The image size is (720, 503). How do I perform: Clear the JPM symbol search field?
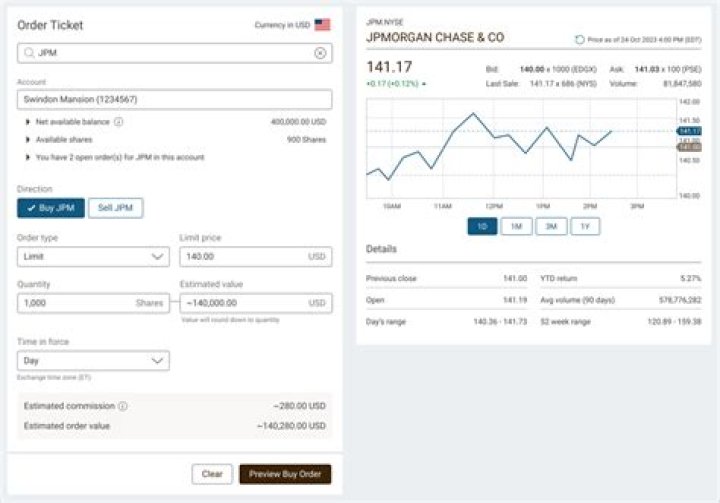tap(320, 53)
